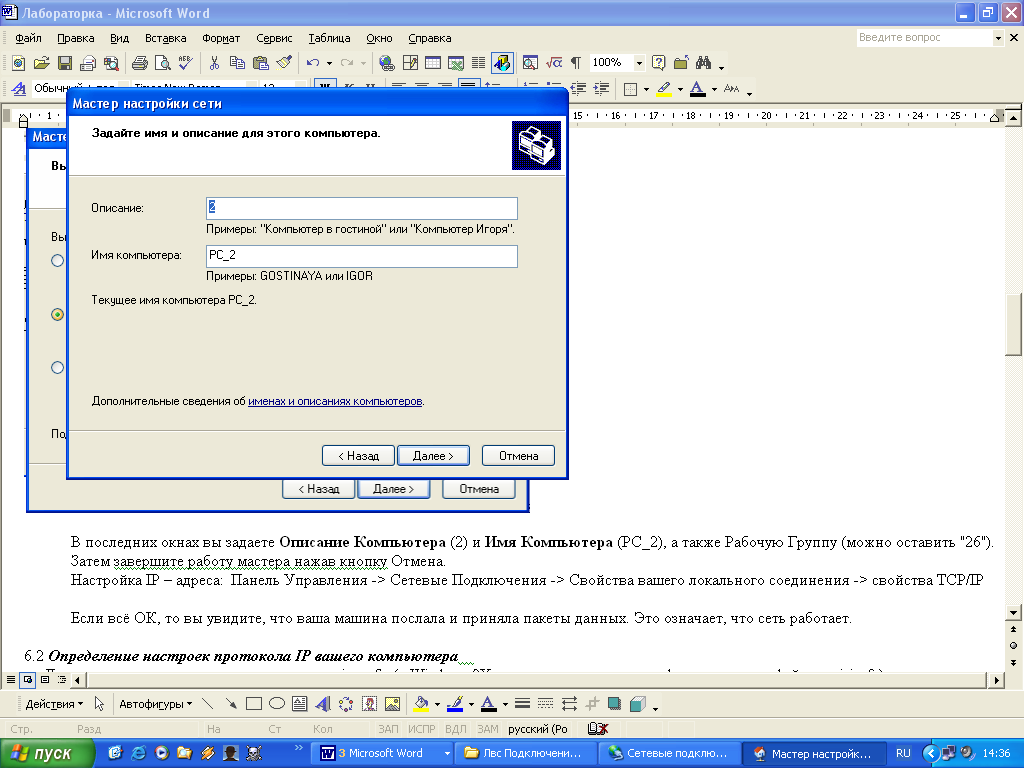Undo the last action with the Undo arrow
The width and height of the screenshot is (1024, 768).
coord(313,63)
